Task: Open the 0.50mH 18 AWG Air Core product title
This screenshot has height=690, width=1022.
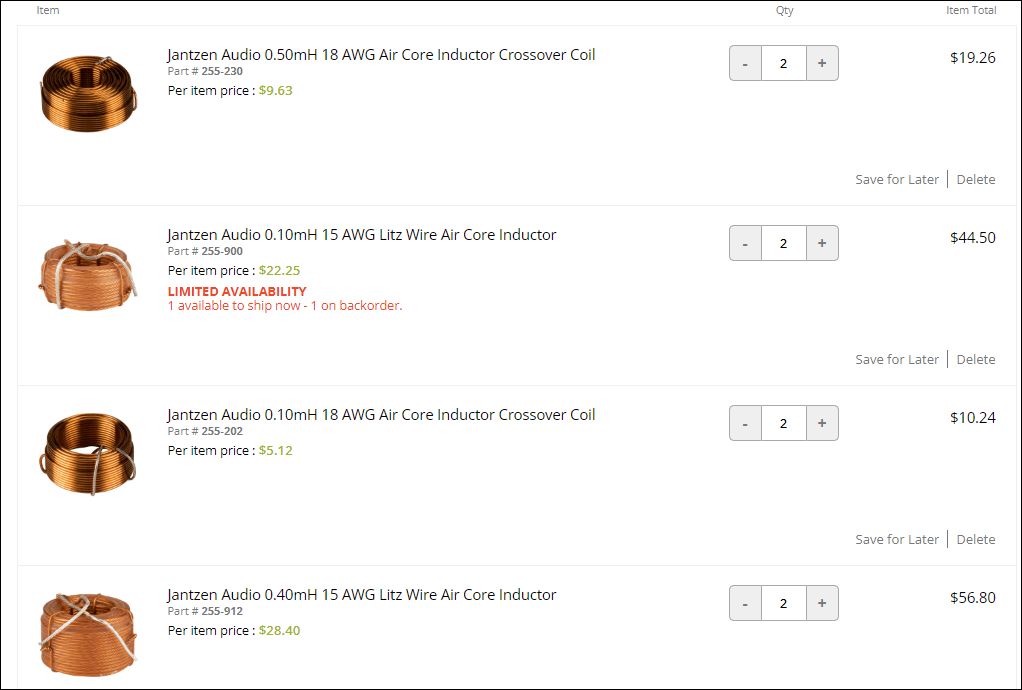Action: pos(381,55)
